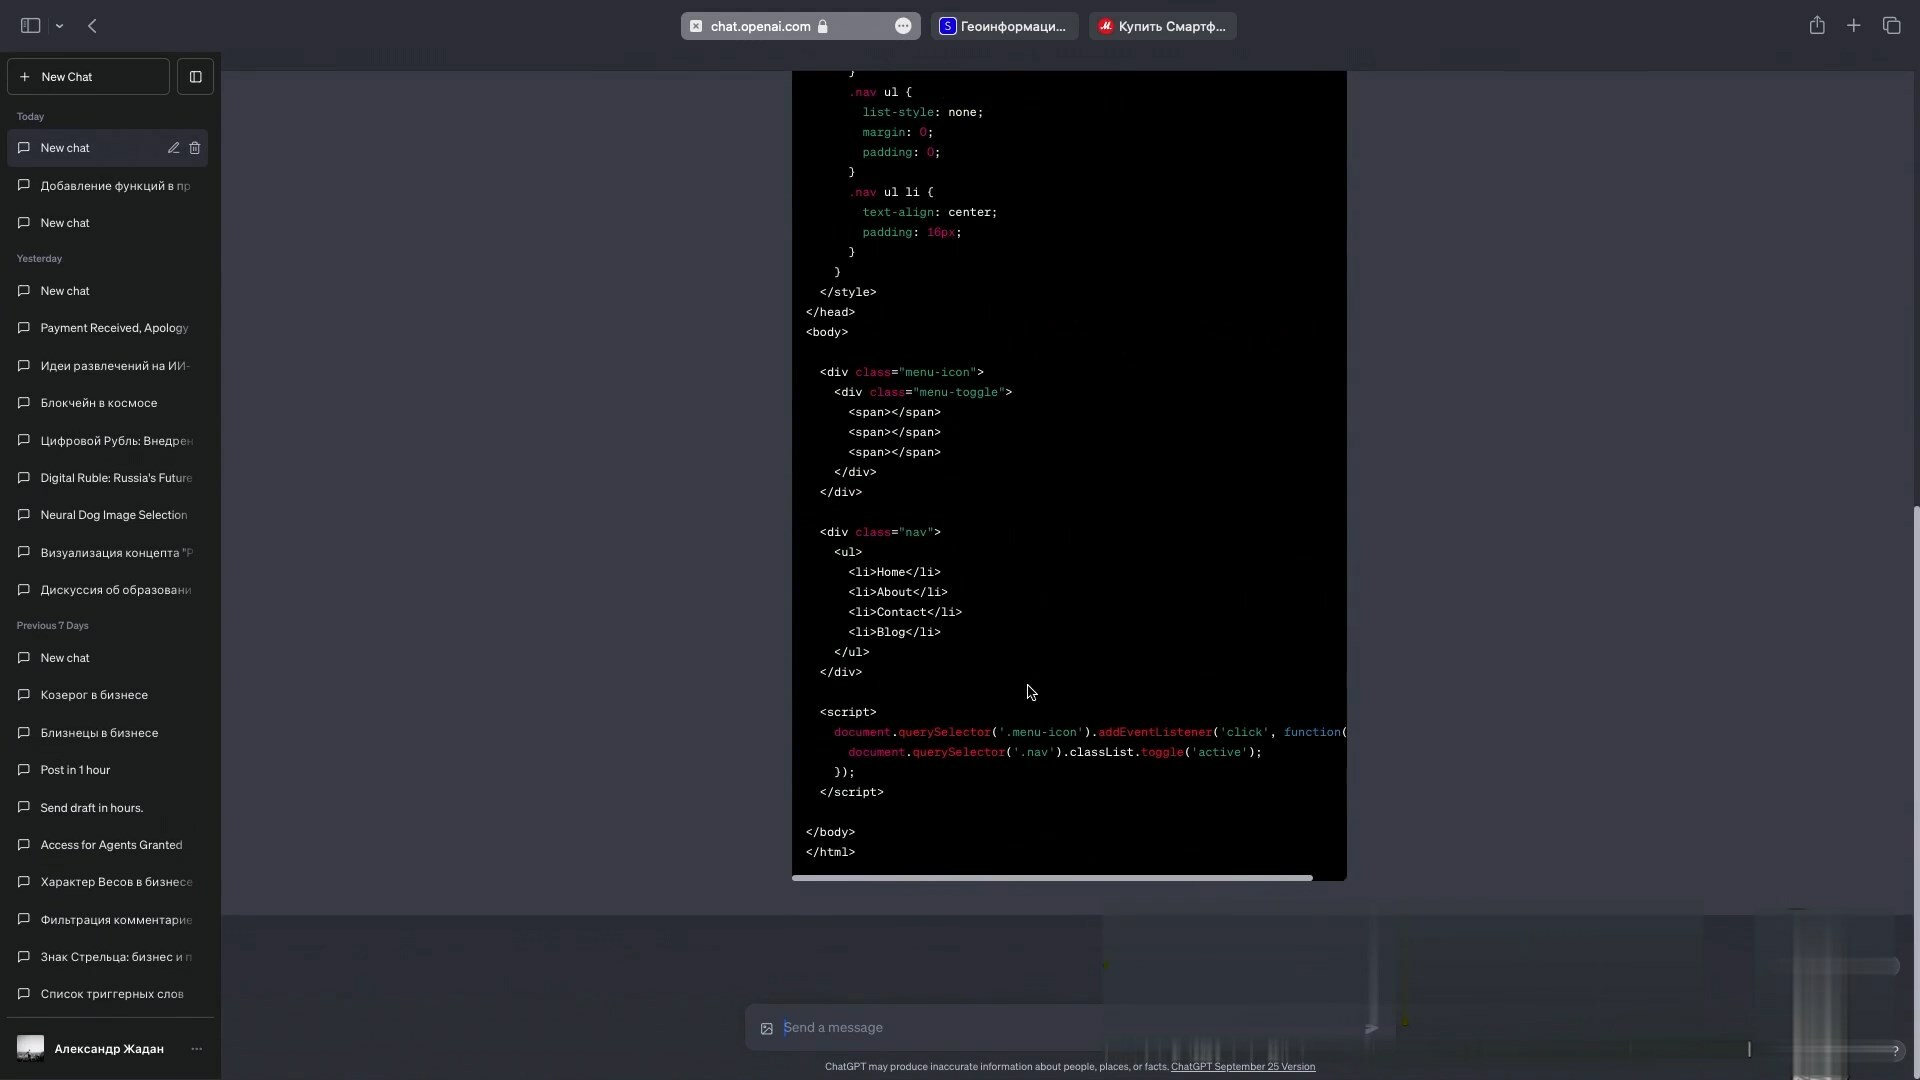
Task: Open 'Козерог в бизнесе' chat
Action: click(x=108, y=695)
